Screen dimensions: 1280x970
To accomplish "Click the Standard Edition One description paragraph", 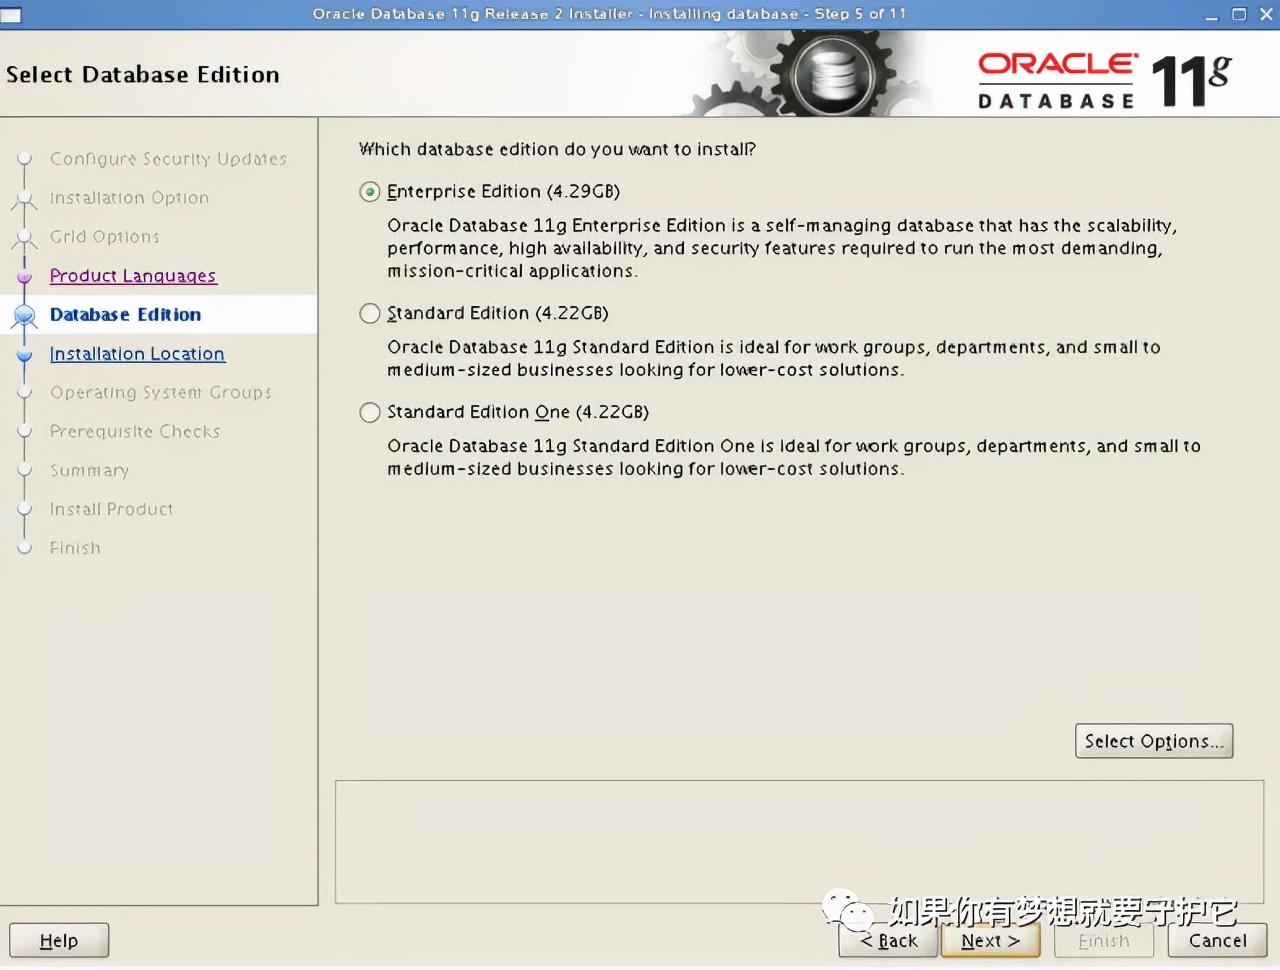I will coord(793,457).
